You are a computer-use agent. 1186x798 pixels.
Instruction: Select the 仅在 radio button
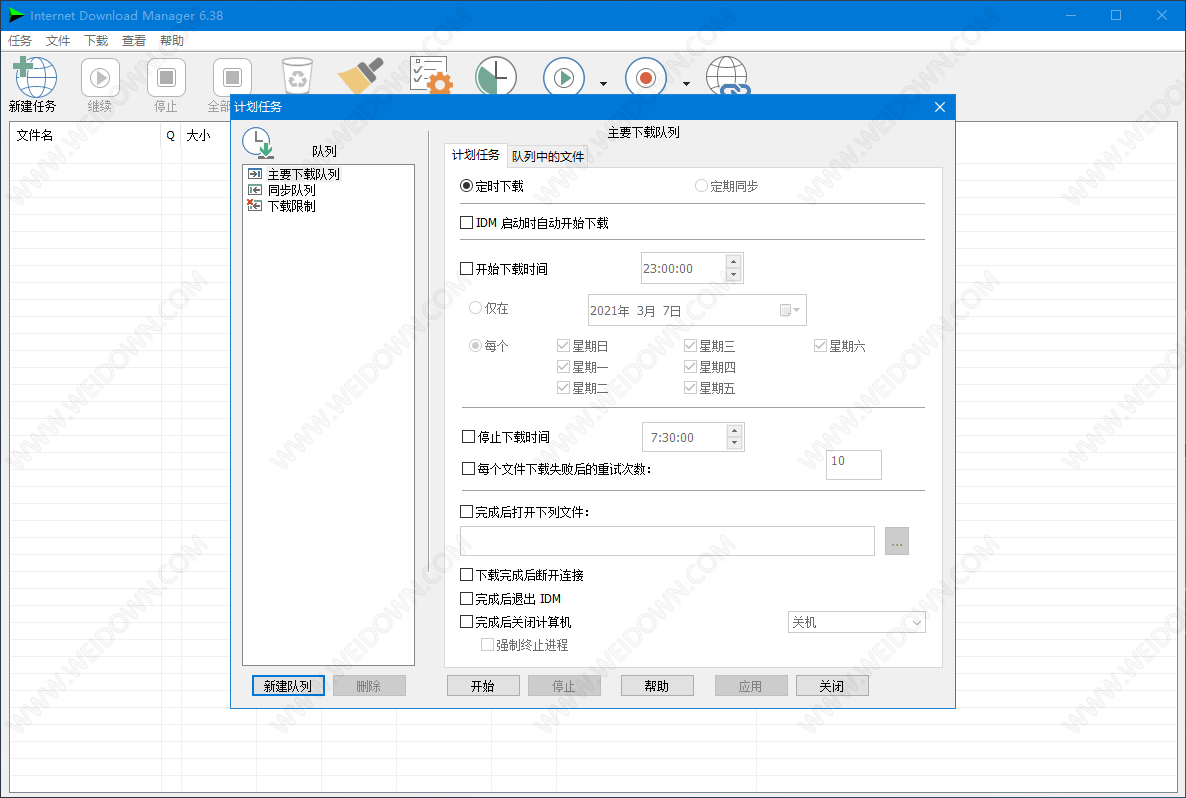pyautogui.click(x=475, y=308)
